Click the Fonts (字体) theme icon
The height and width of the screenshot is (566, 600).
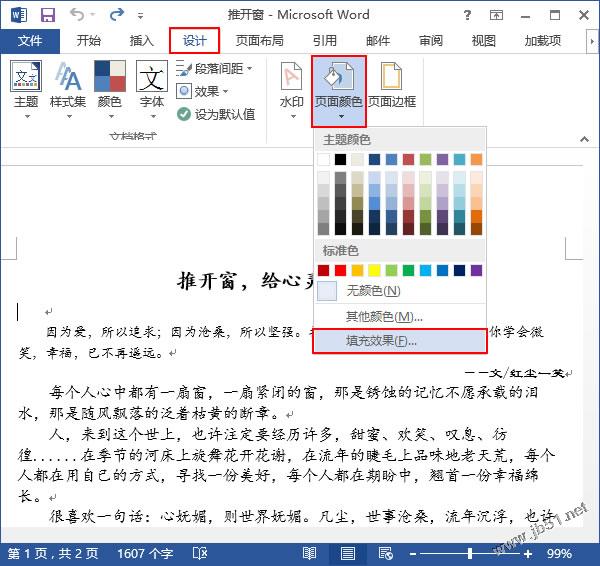pyautogui.click(x=151, y=85)
